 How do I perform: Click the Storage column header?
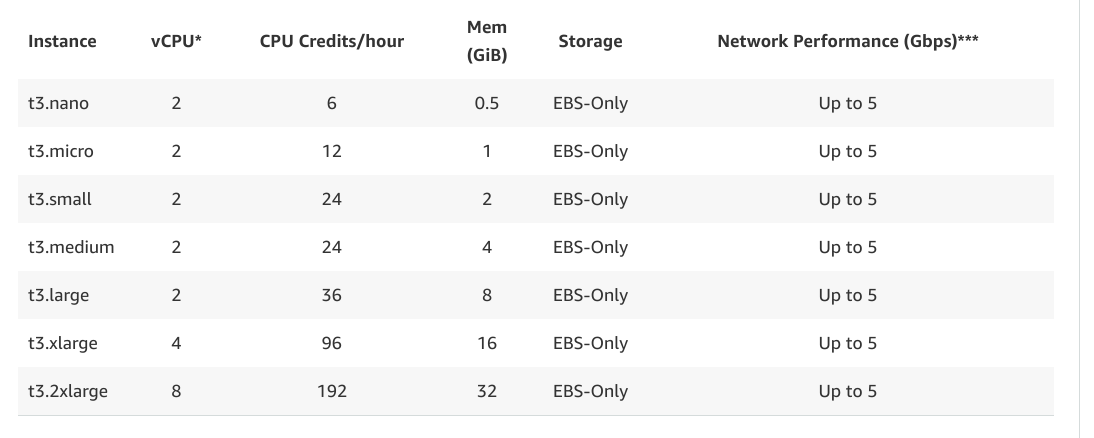[590, 41]
